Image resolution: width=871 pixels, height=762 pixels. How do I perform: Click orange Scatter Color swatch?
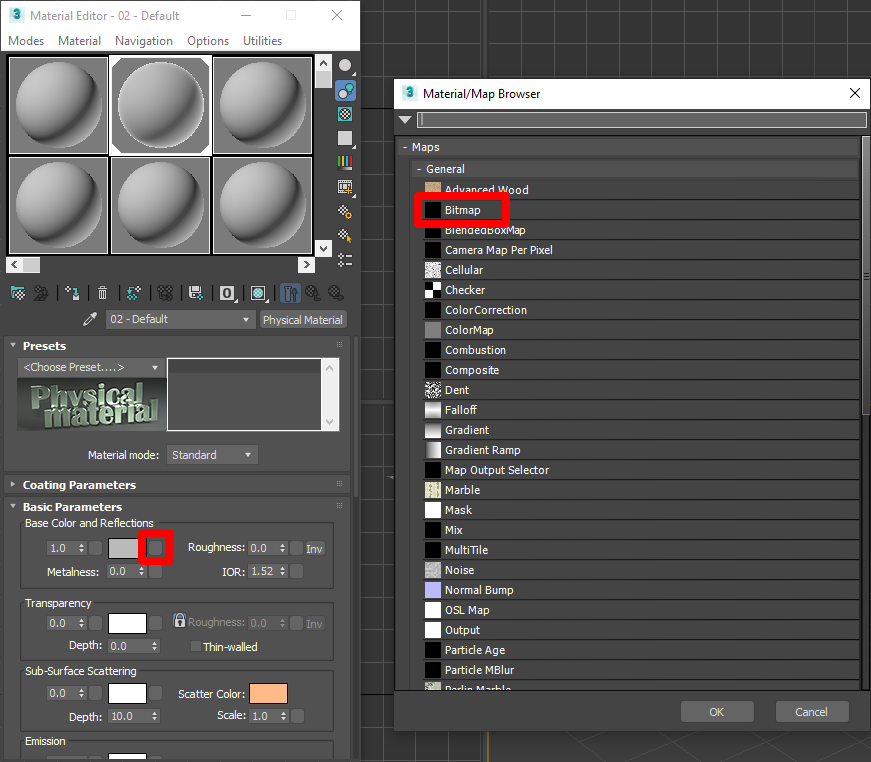(268, 693)
